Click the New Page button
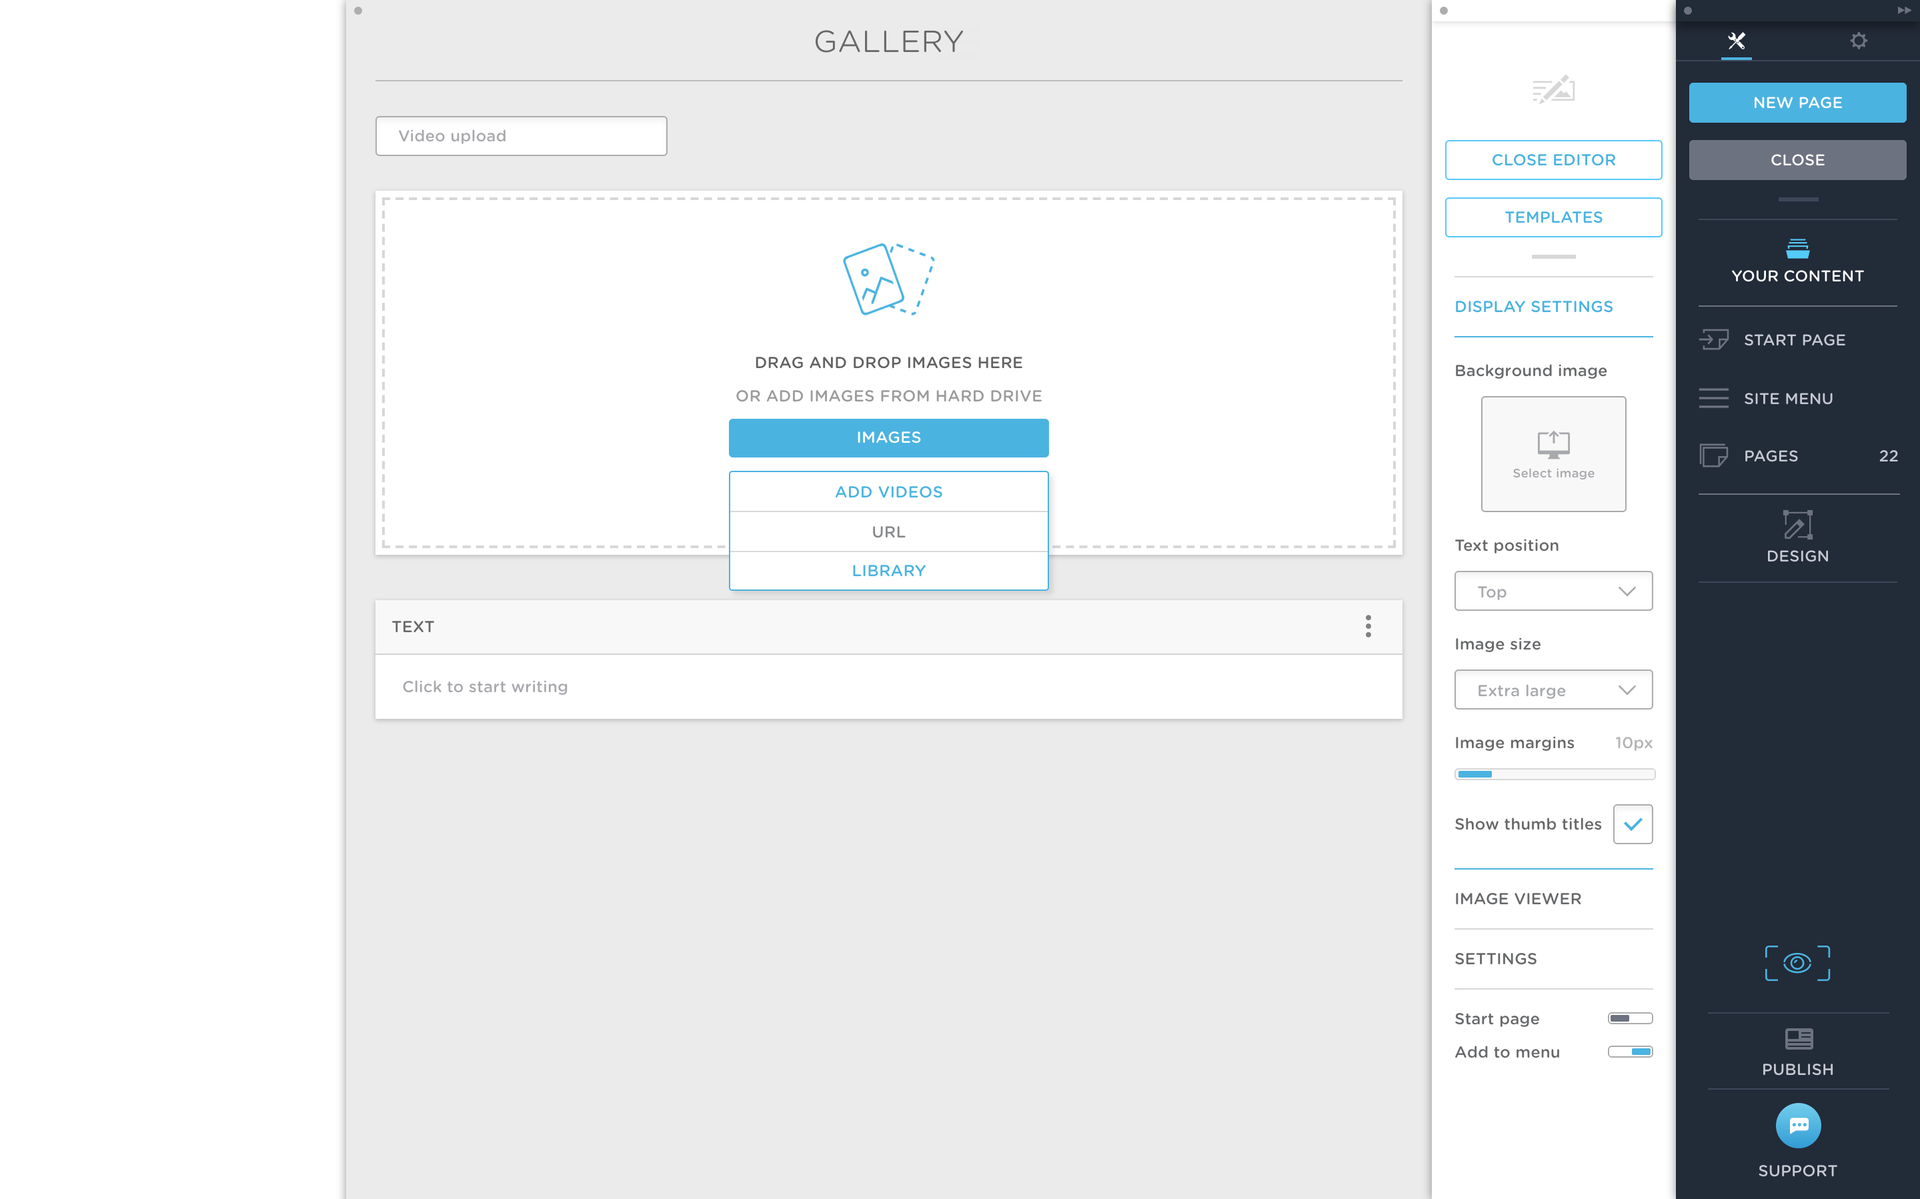Image resolution: width=1920 pixels, height=1199 pixels. coord(1797,103)
